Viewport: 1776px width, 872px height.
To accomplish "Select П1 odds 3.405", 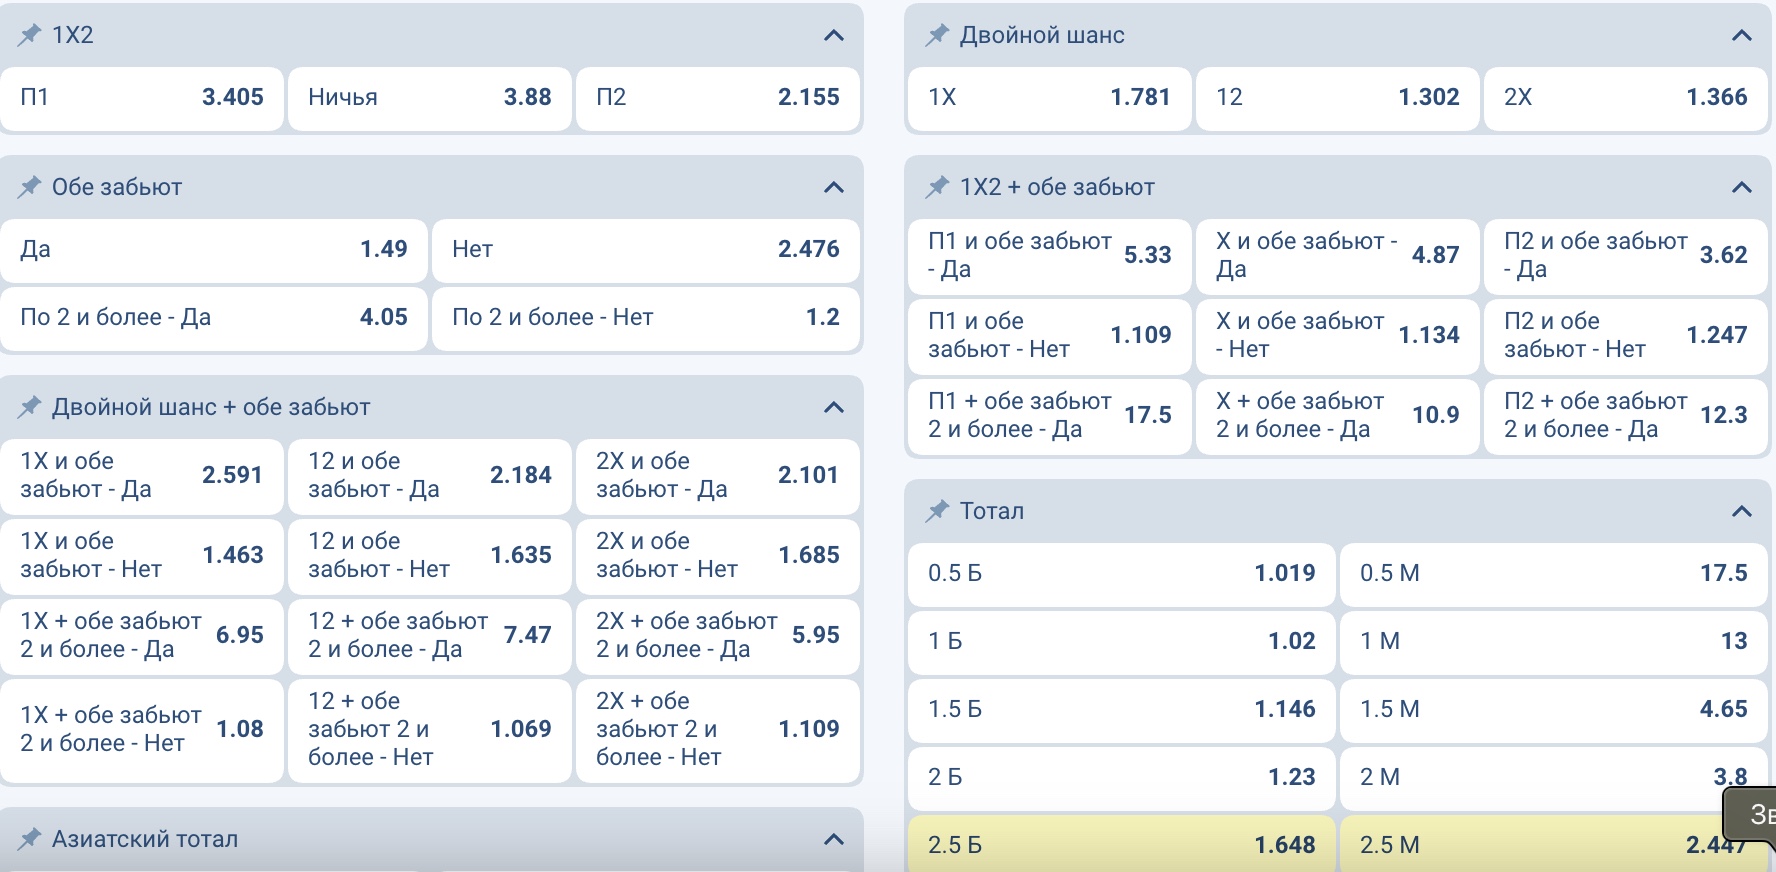I will (142, 98).
